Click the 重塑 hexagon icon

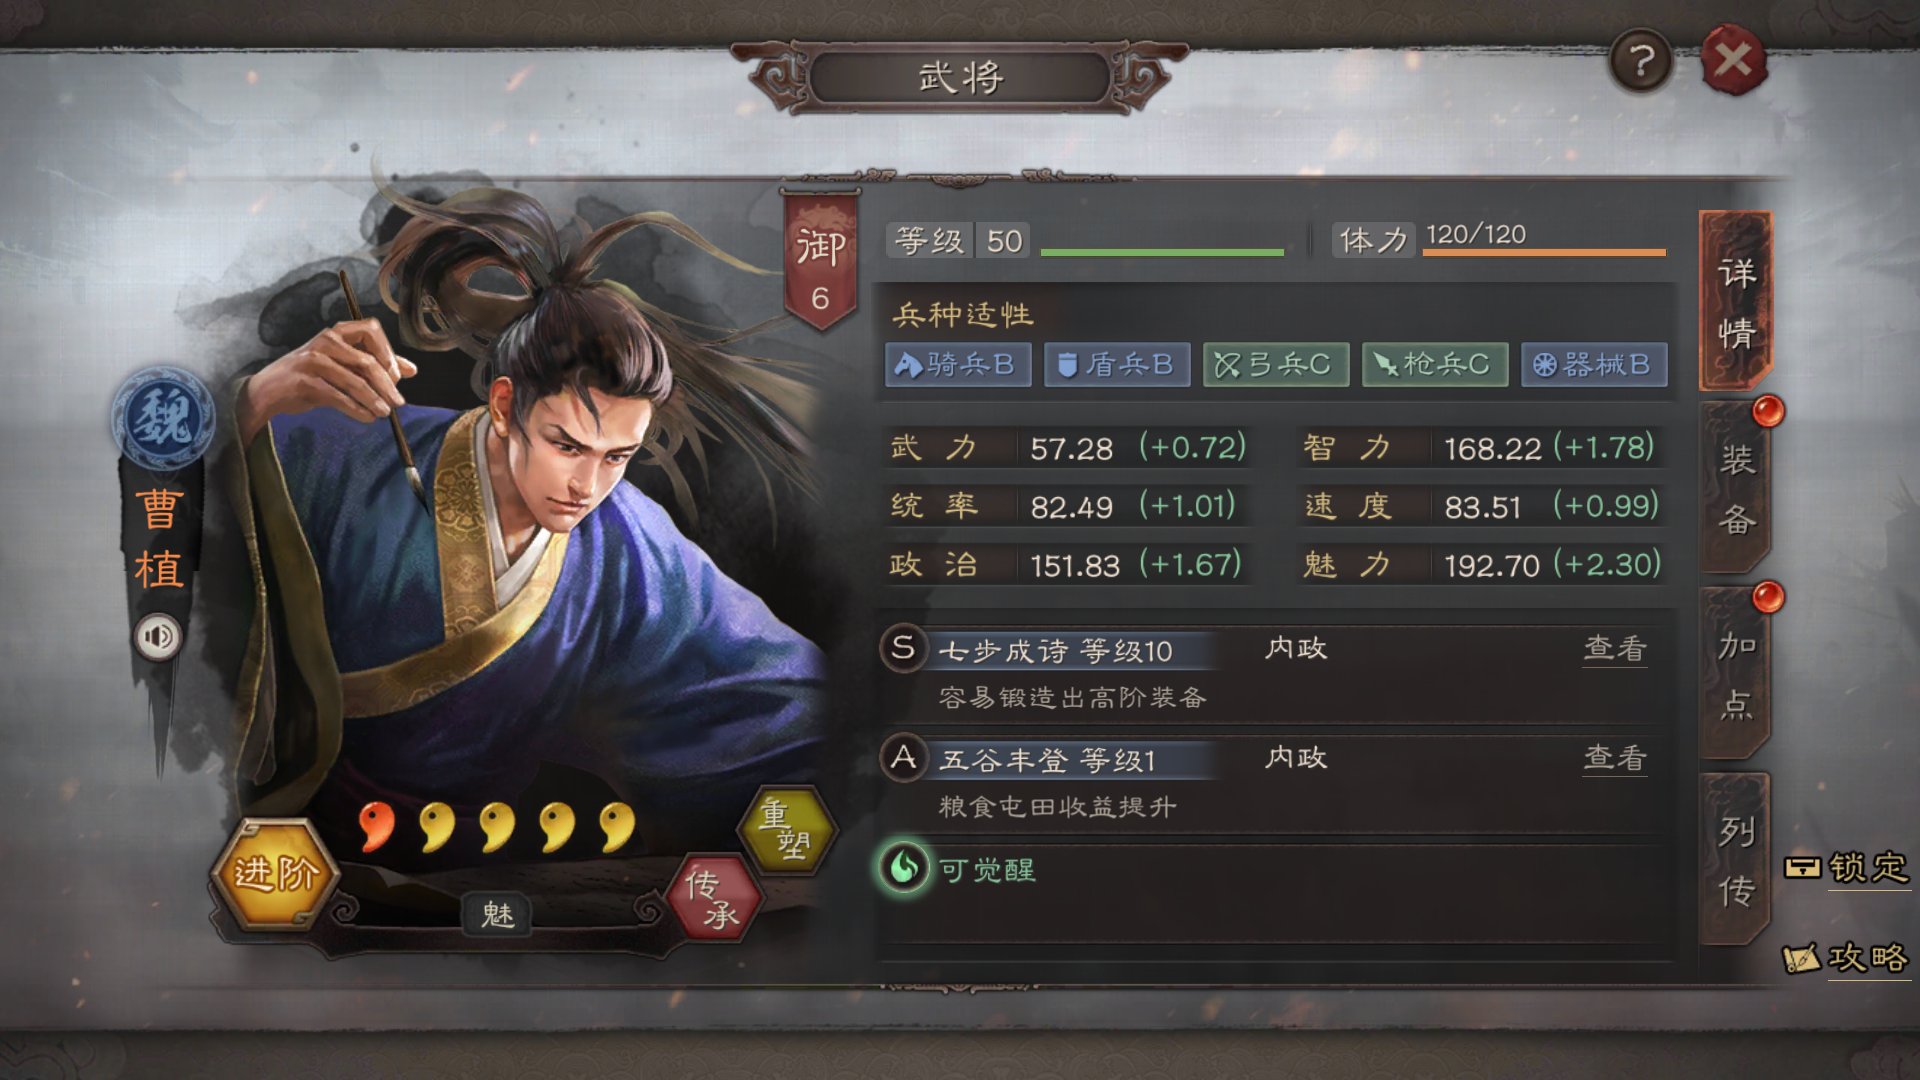click(x=786, y=830)
